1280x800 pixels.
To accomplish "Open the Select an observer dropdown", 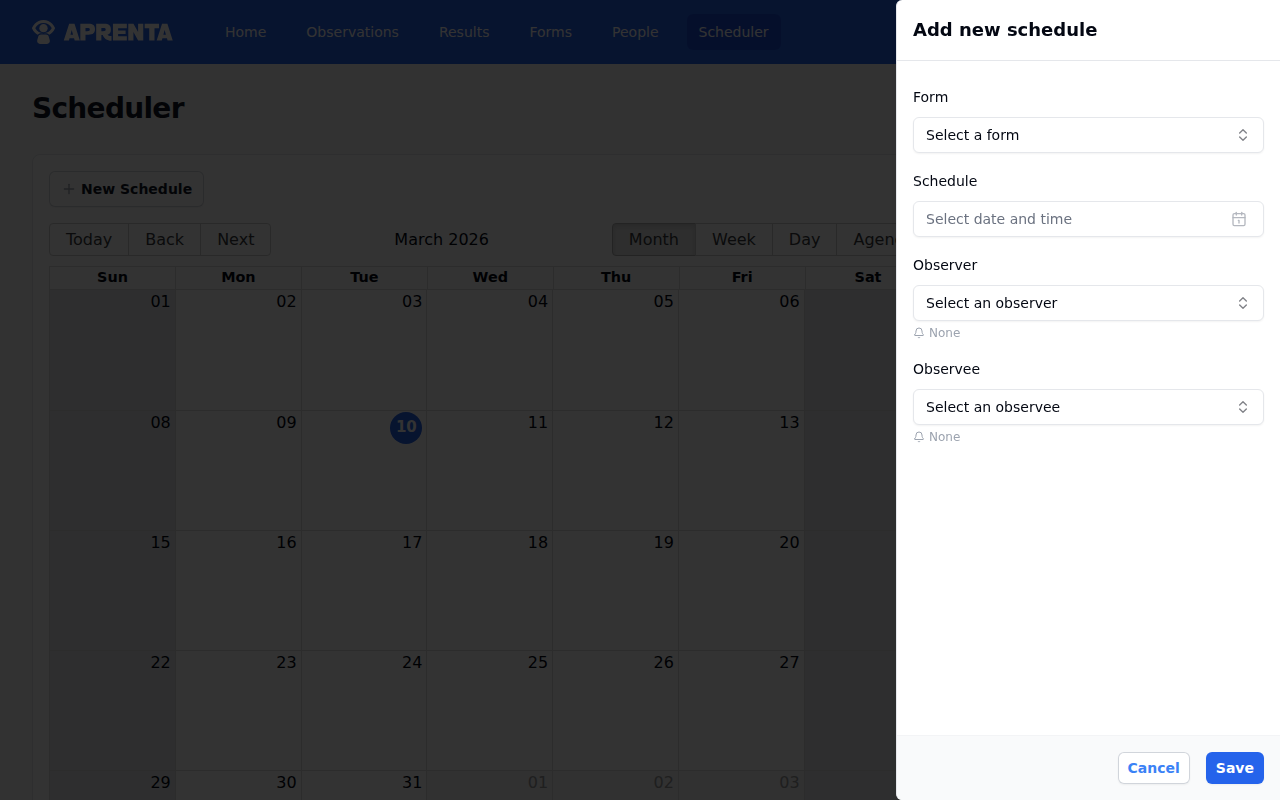I will (1088, 303).
